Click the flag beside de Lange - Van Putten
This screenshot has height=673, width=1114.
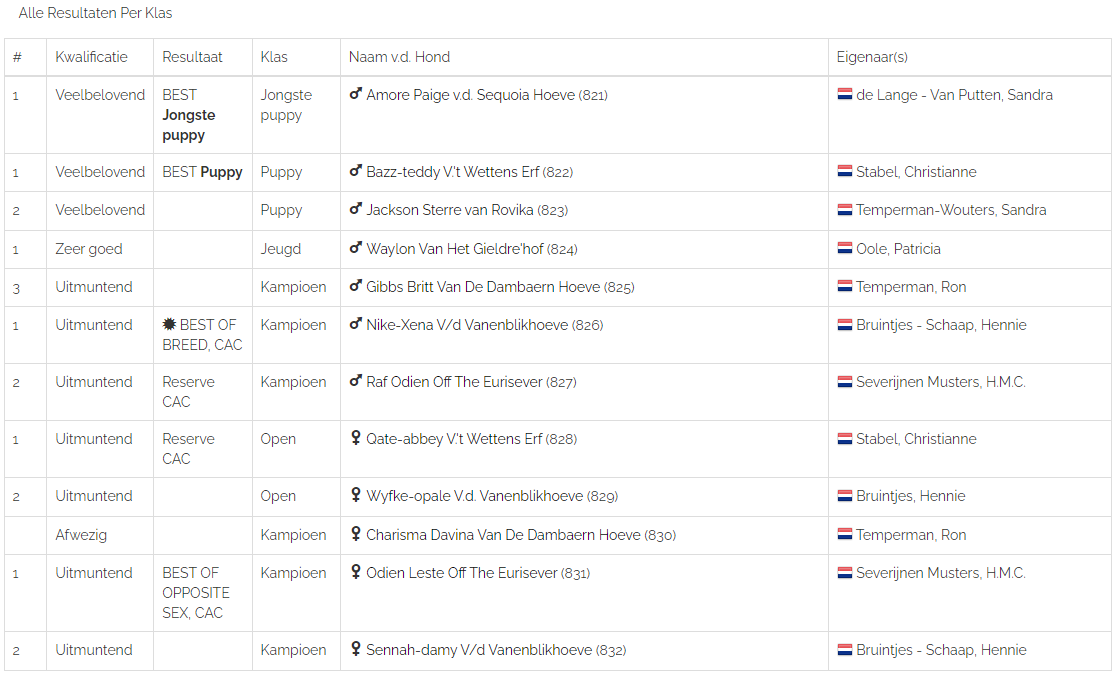point(844,95)
